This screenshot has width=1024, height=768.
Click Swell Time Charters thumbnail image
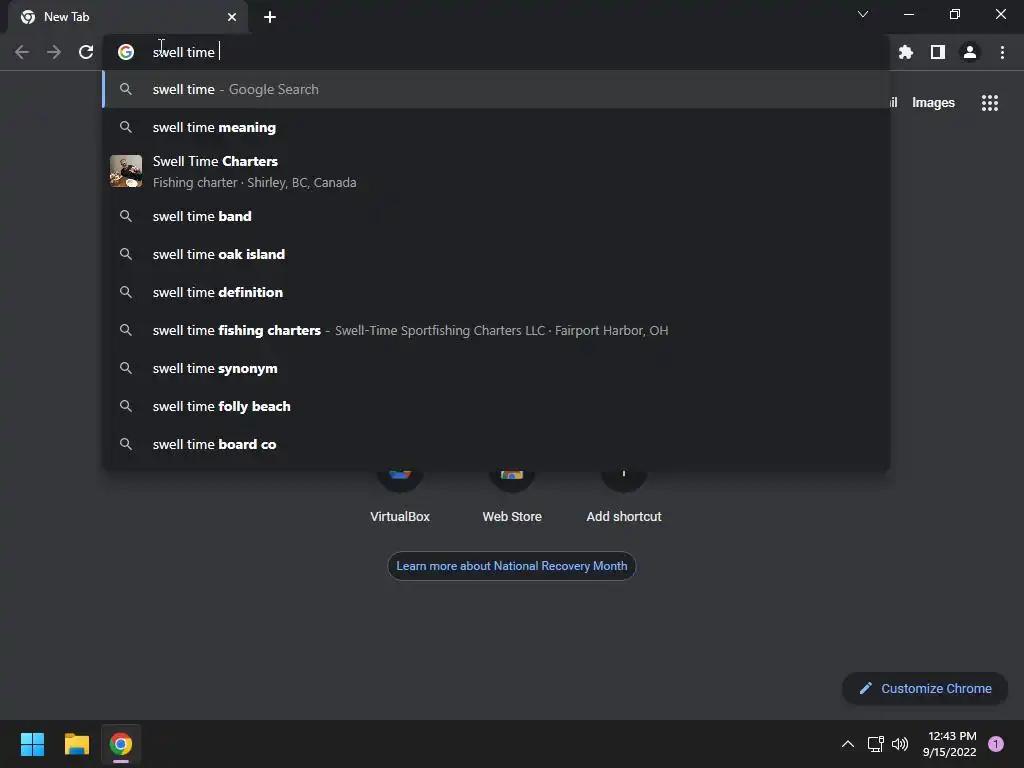point(126,171)
